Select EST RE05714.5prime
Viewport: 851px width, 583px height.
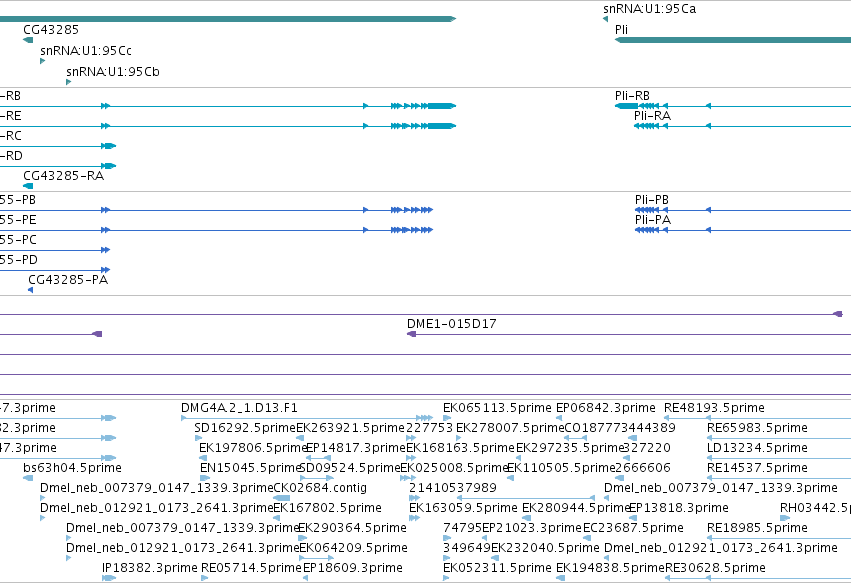[251, 568]
